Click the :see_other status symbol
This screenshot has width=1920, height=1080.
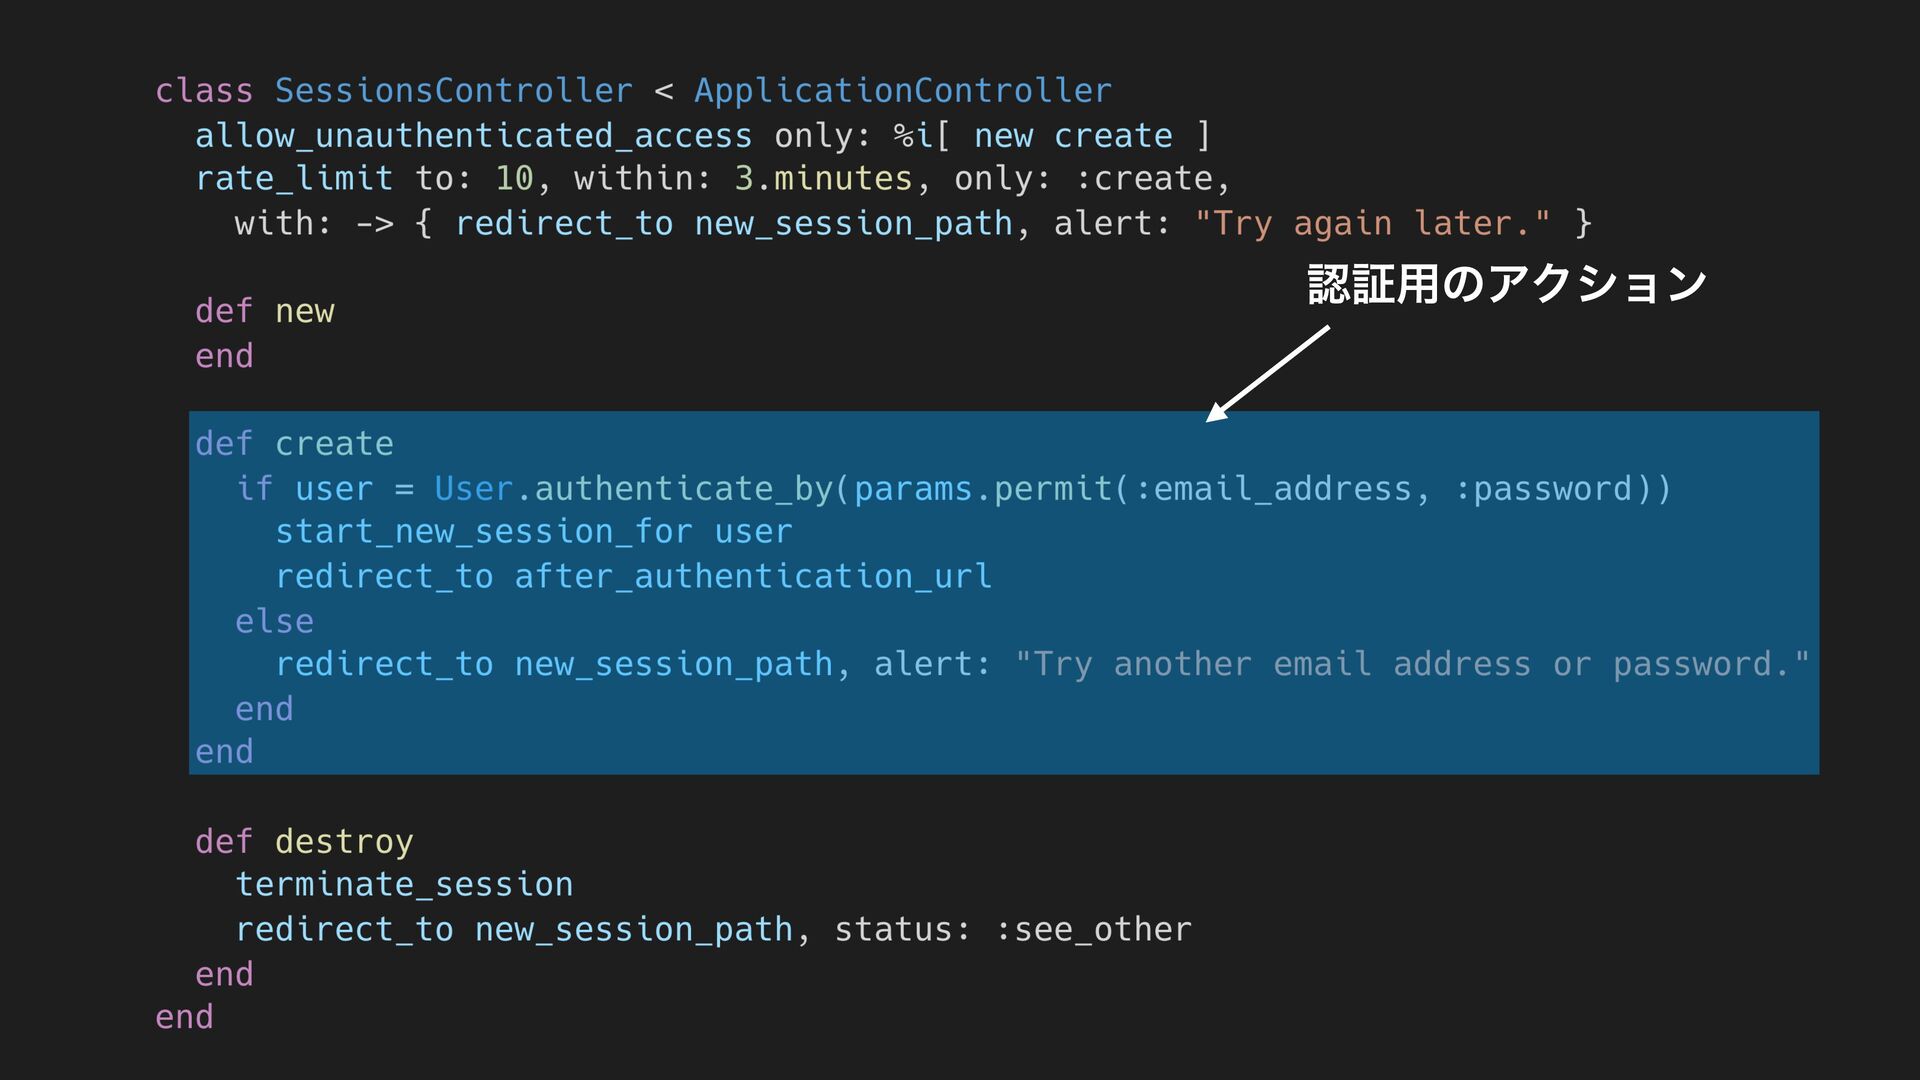(1093, 930)
